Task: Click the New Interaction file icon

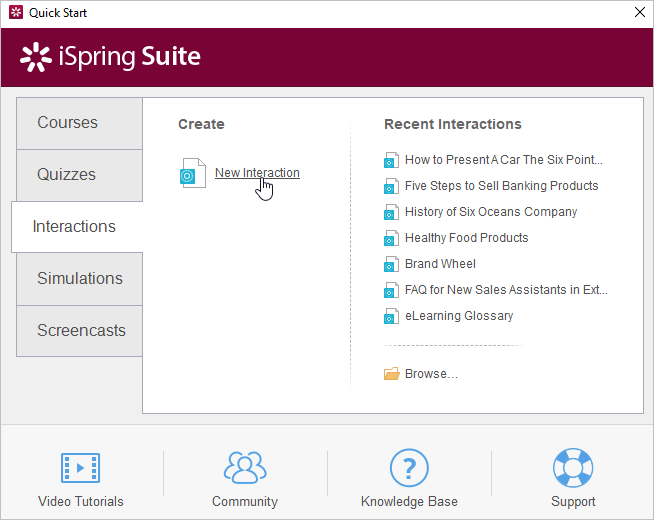Action: pyautogui.click(x=192, y=173)
